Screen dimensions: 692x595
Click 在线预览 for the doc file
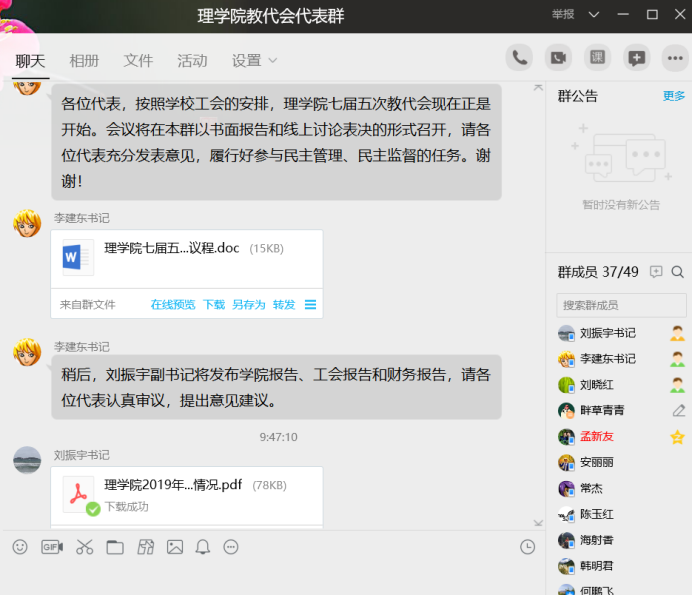pyautogui.click(x=173, y=305)
